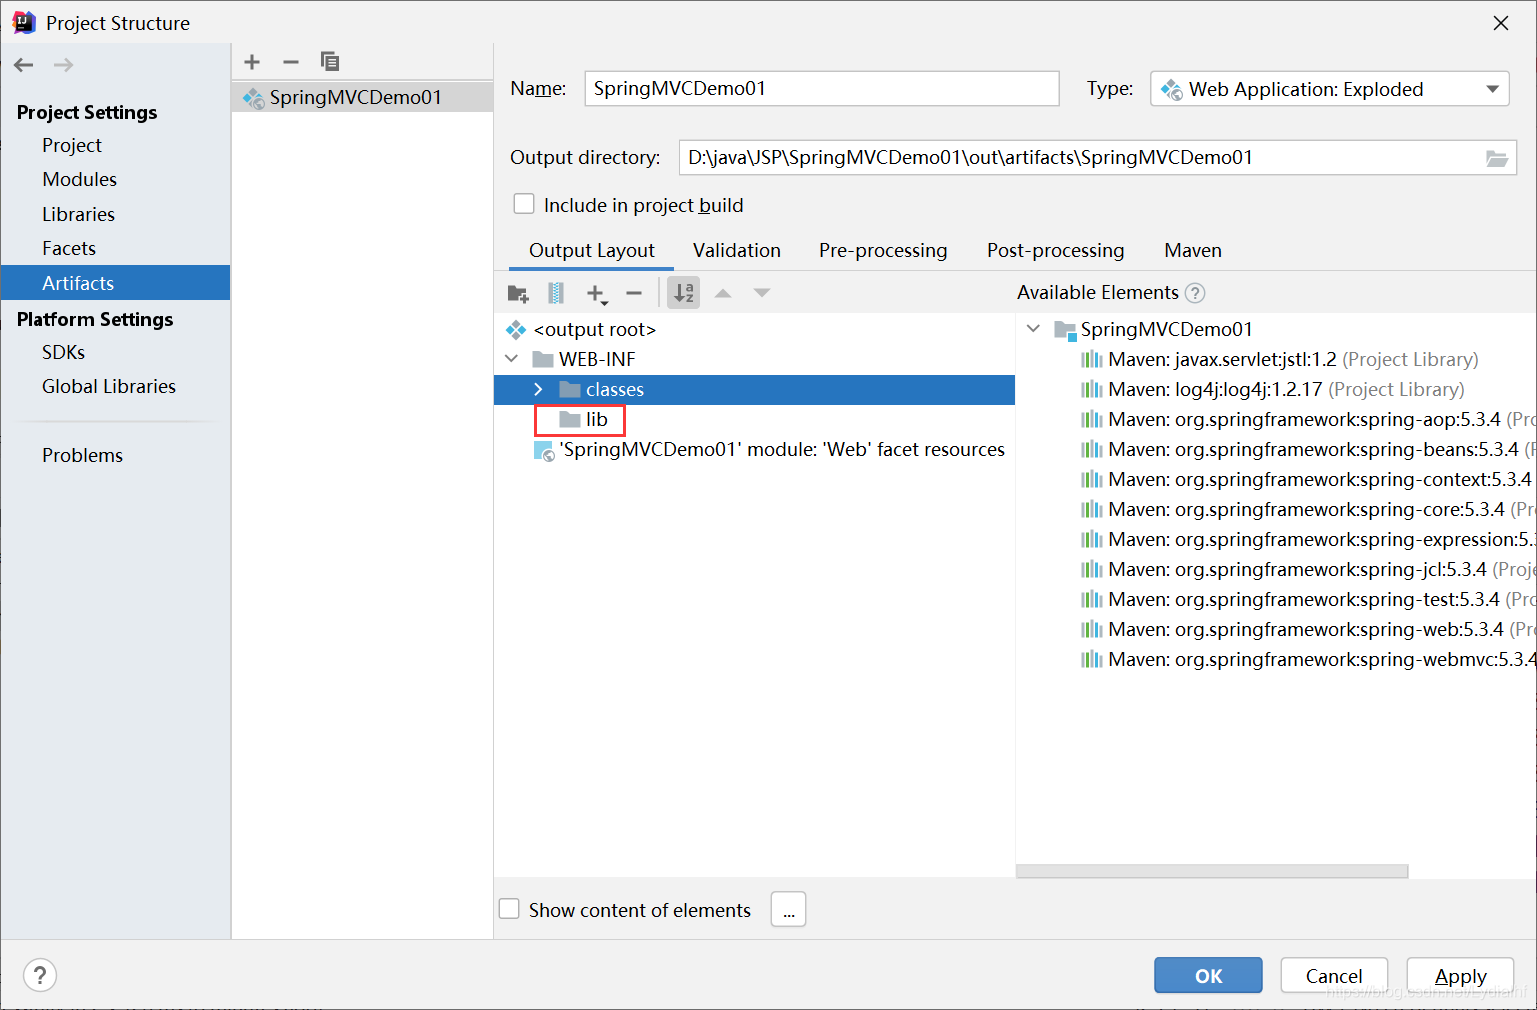Open the Pre-processing tab
Image resolution: width=1537 pixels, height=1010 pixels.
click(x=883, y=250)
